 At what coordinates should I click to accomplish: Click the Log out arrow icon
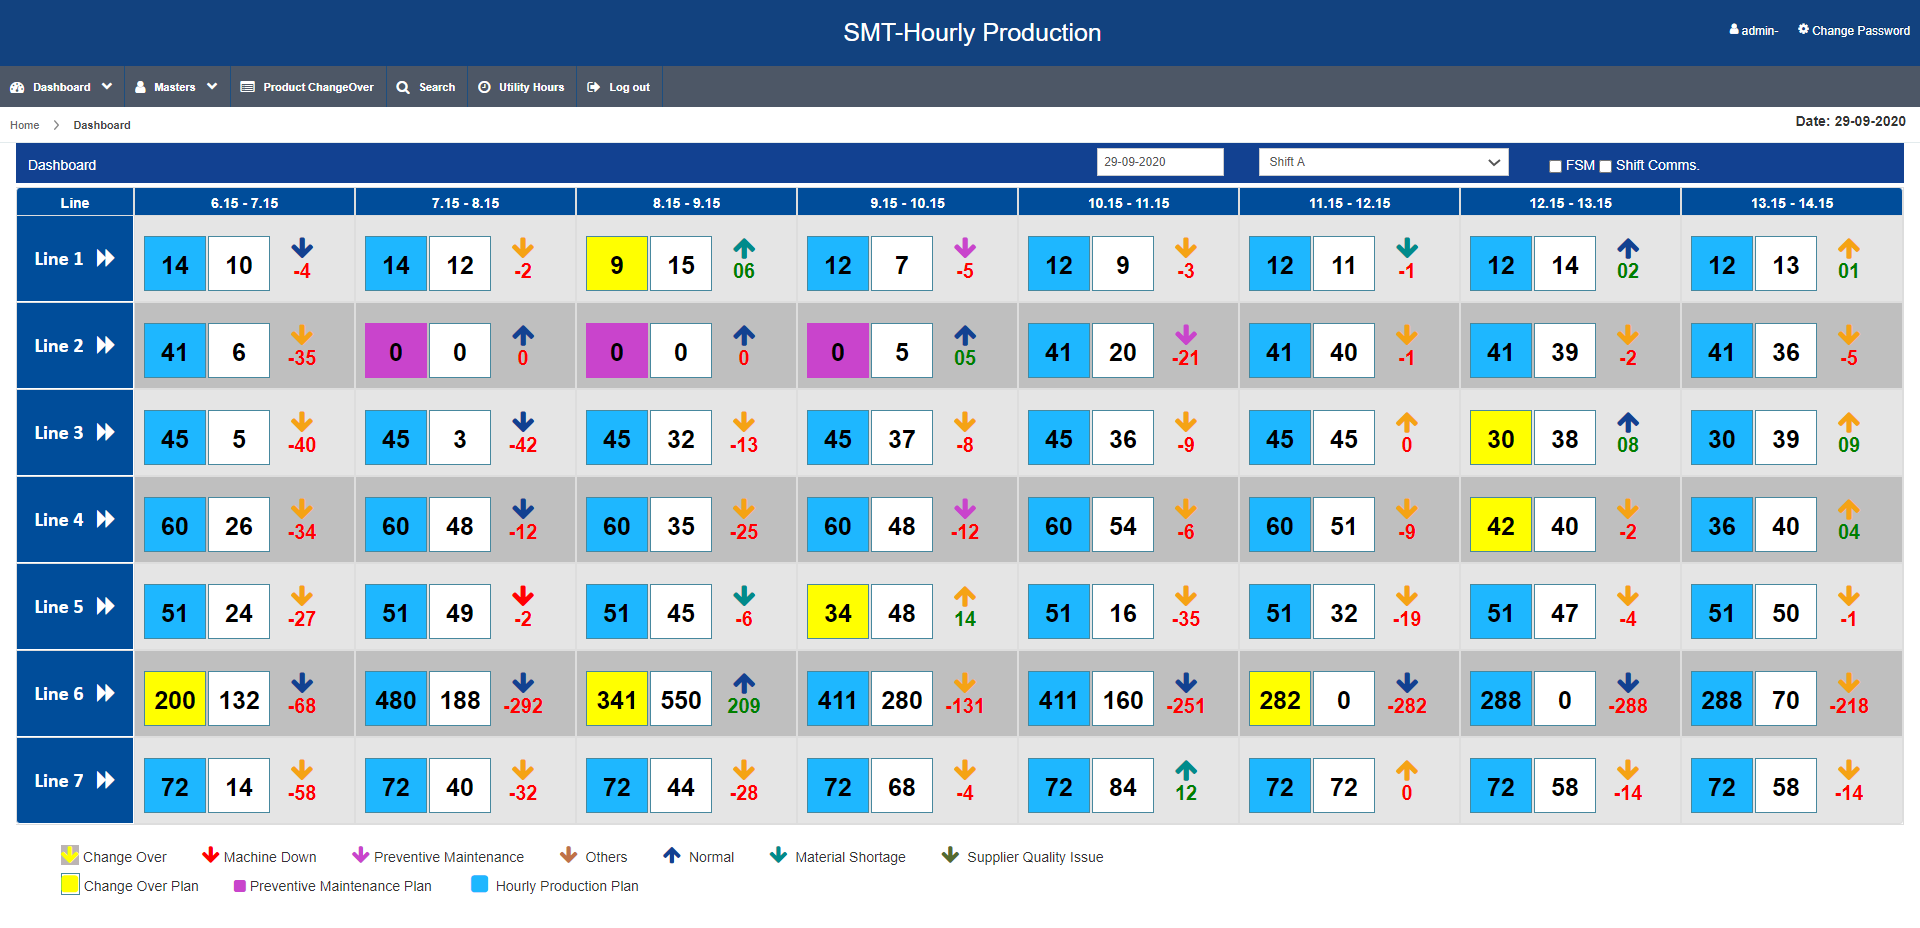593,87
